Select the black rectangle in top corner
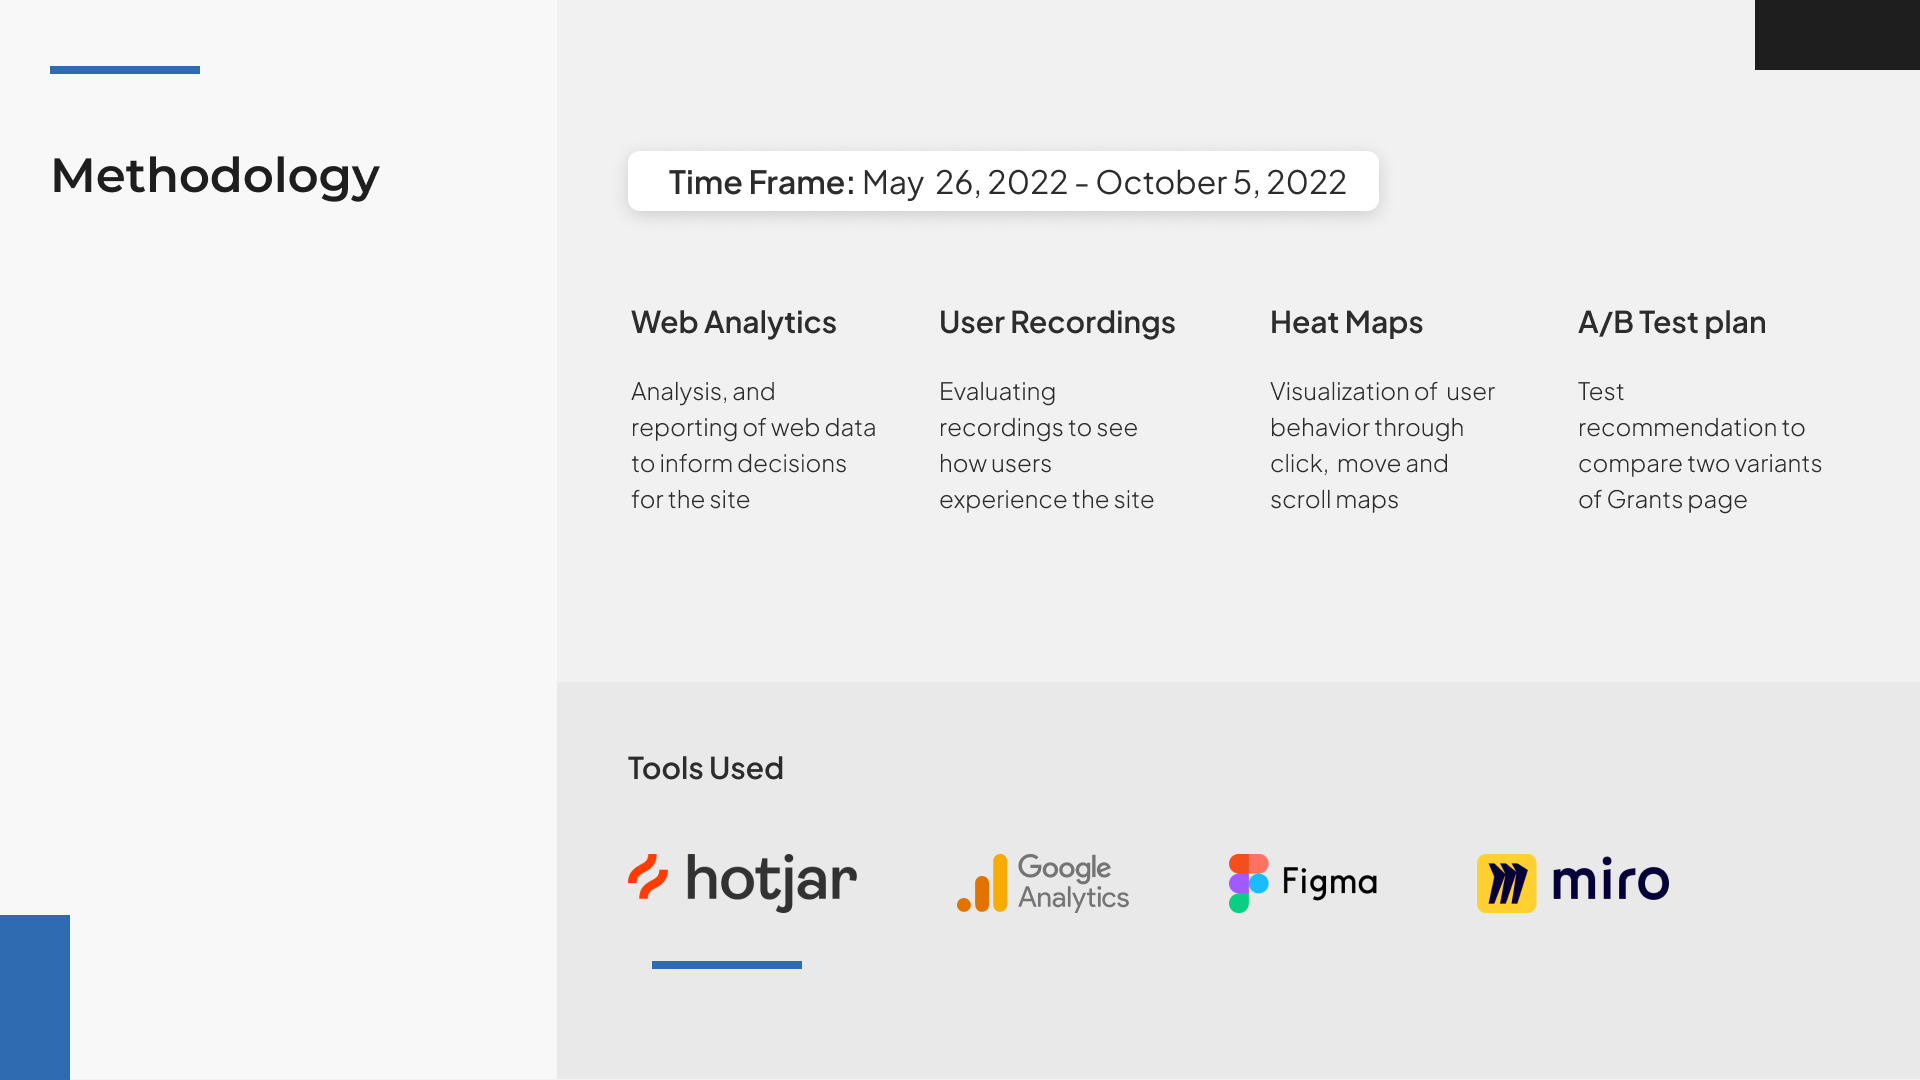1920x1080 pixels. click(x=1837, y=35)
